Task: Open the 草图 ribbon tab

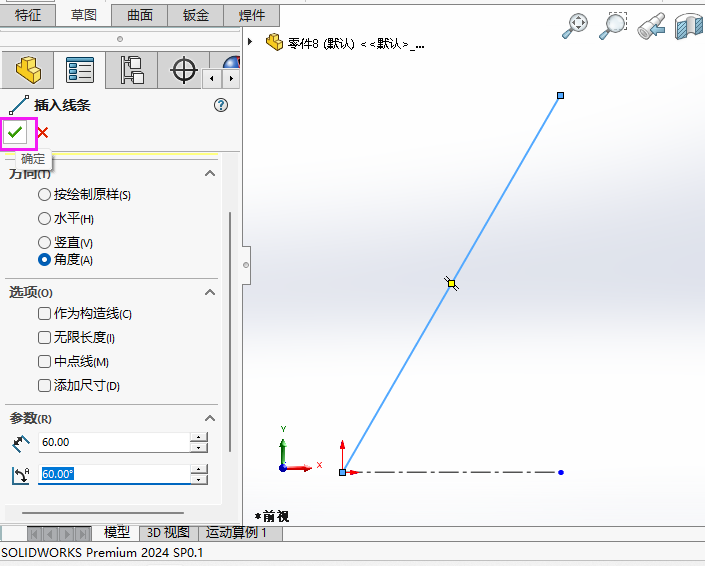Action: point(84,15)
